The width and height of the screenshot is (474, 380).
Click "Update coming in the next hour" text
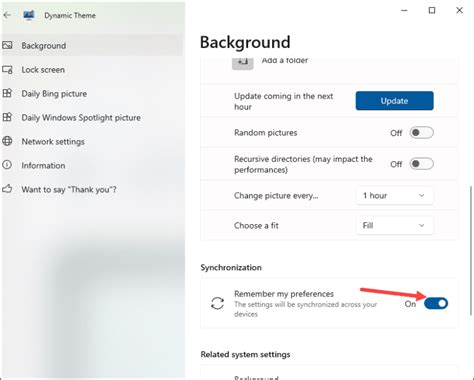[x=283, y=101]
